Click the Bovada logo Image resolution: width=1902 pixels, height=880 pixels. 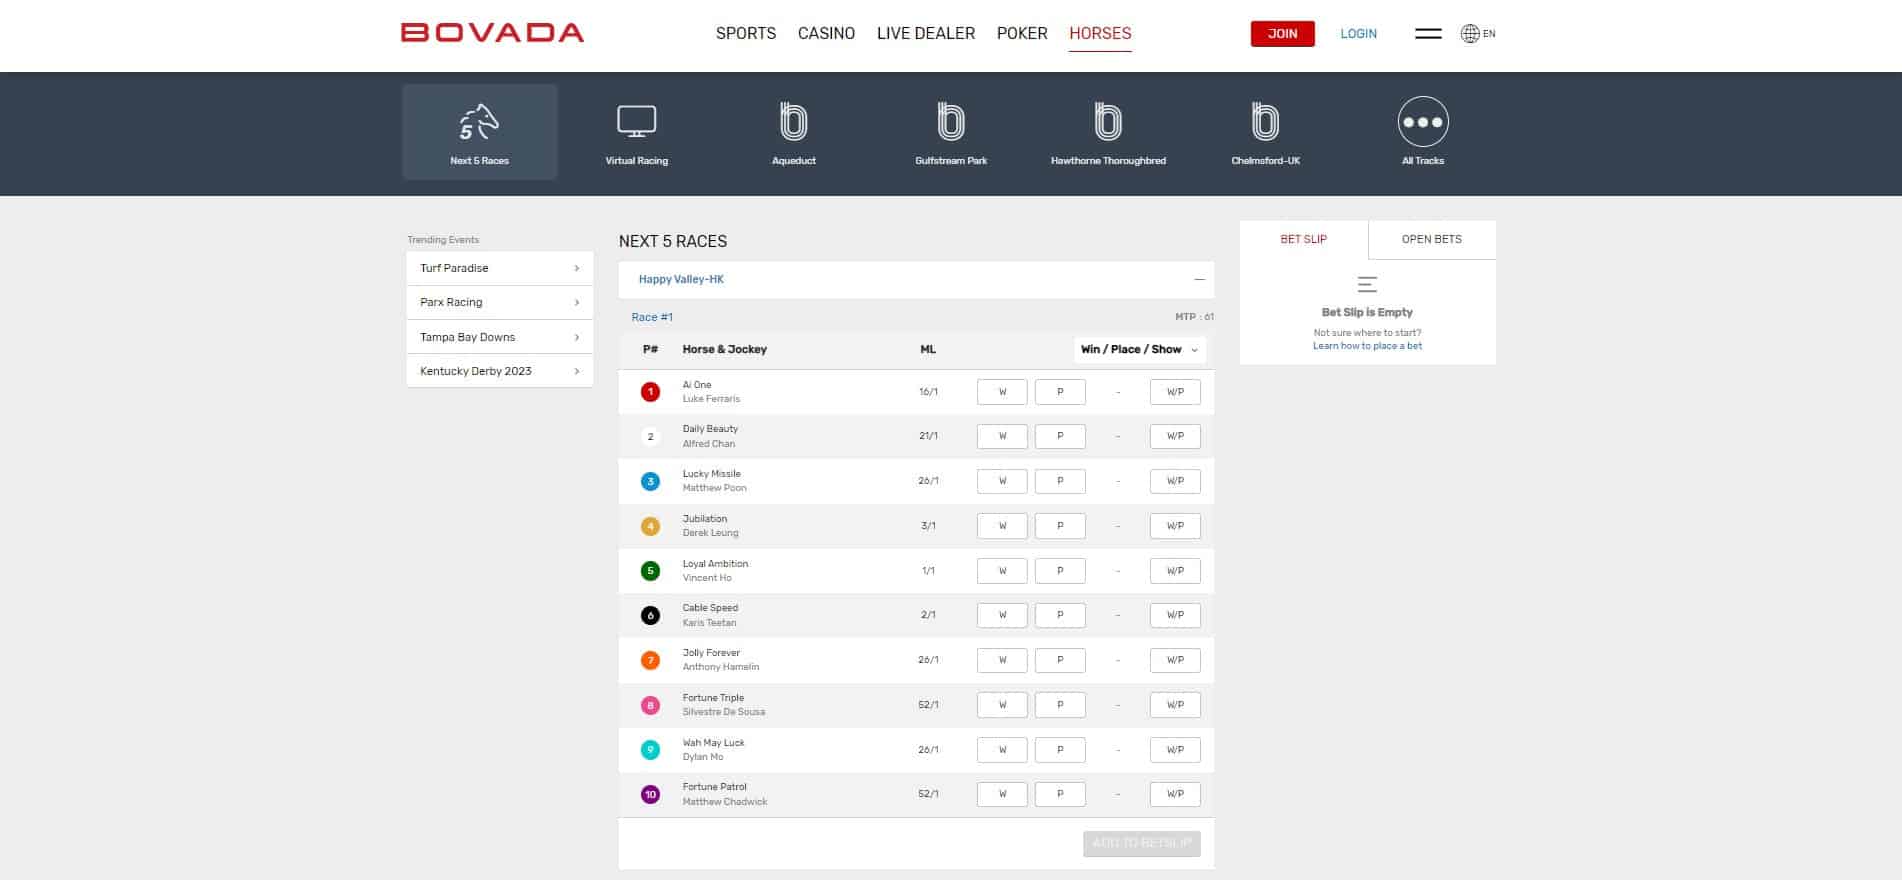click(492, 33)
